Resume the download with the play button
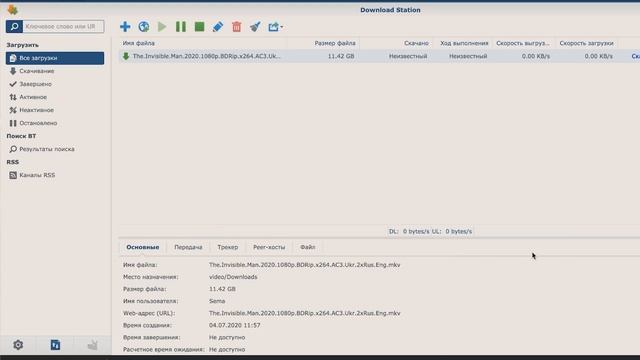Viewport: 640px width, 360px height. click(162, 27)
